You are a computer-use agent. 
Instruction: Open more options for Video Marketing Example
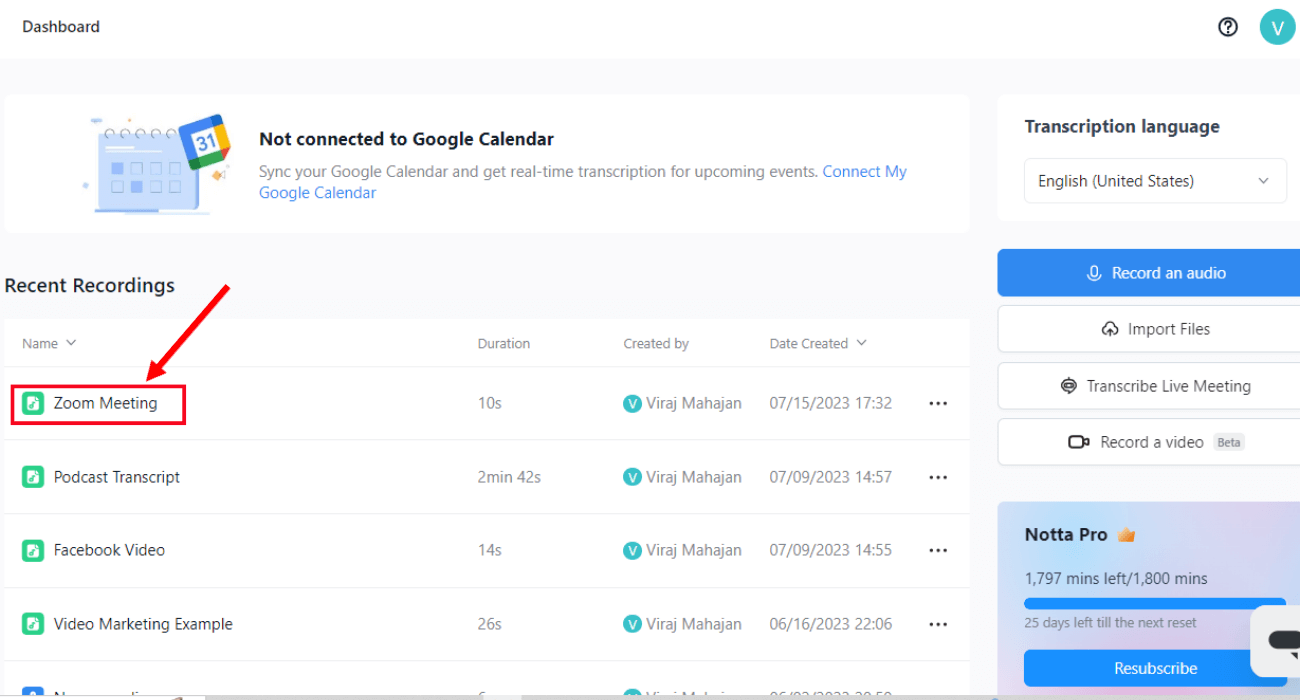point(938,625)
